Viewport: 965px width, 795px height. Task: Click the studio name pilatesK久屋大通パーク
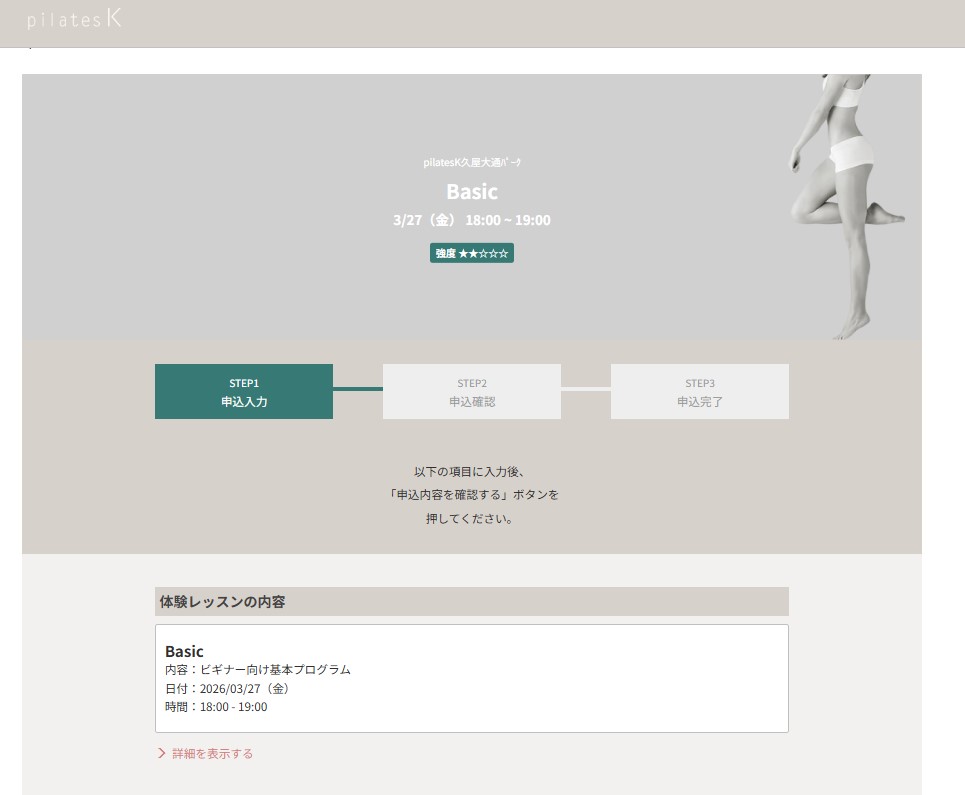tap(472, 162)
